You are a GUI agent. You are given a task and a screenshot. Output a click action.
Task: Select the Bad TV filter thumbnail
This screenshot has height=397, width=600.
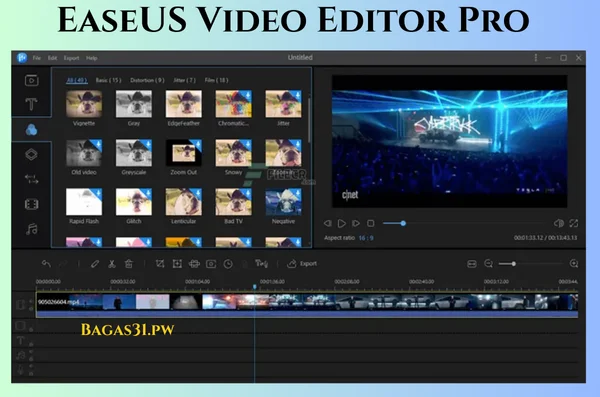coord(233,202)
